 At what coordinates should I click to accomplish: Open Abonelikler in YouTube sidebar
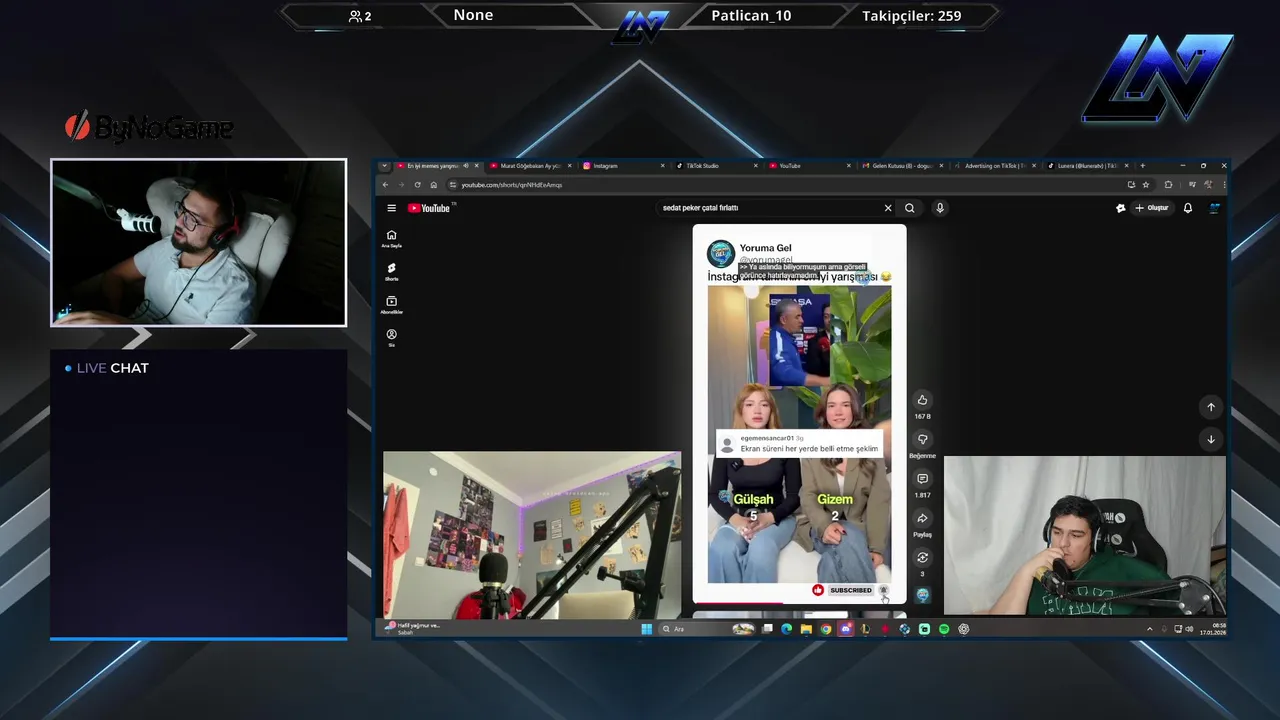(391, 305)
